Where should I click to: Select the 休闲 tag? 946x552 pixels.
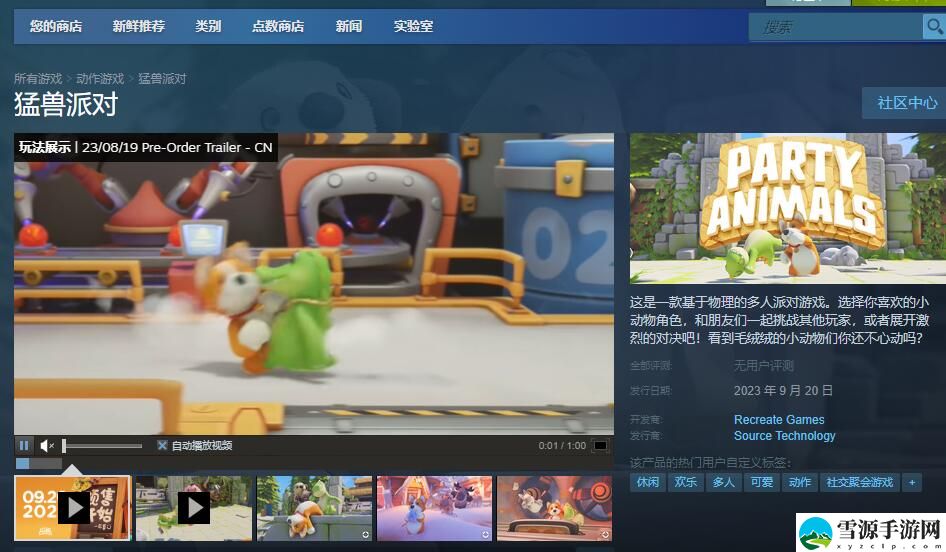pyautogui.click(x=647, y=482)
